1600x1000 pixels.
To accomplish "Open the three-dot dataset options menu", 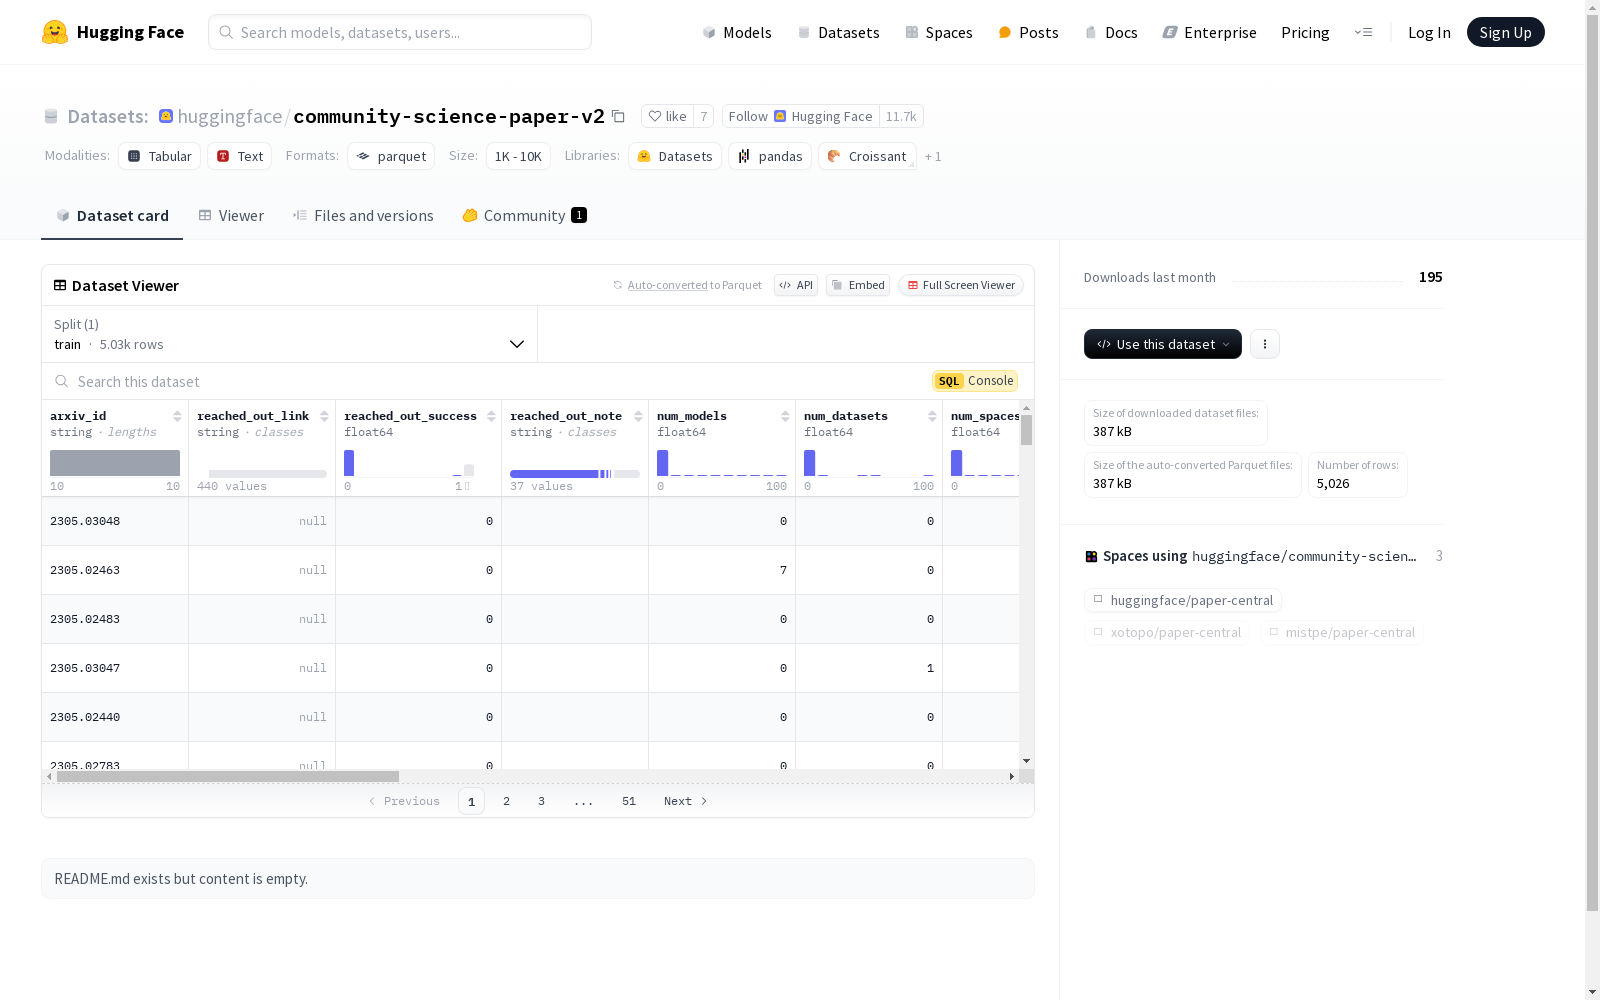I will pos(1265,344).
